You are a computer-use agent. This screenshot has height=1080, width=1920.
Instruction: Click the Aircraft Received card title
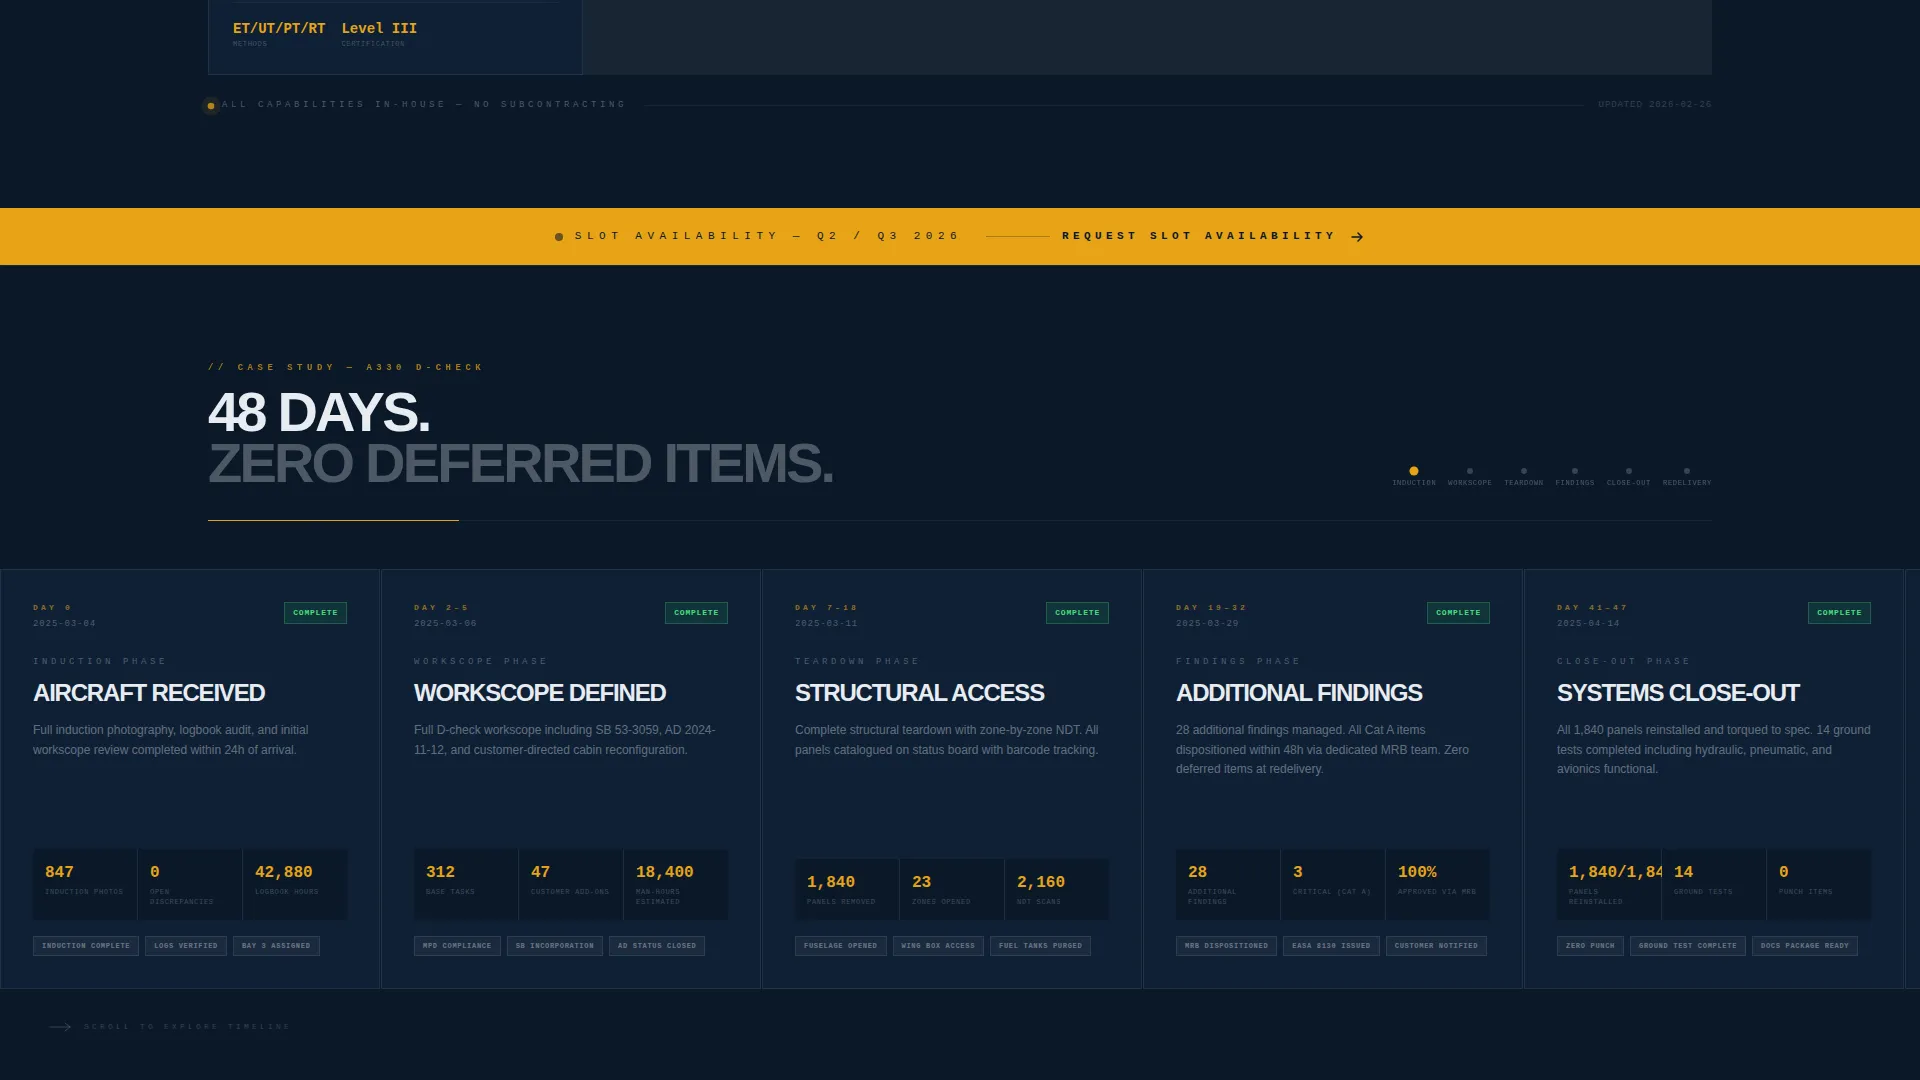[149, 693]
